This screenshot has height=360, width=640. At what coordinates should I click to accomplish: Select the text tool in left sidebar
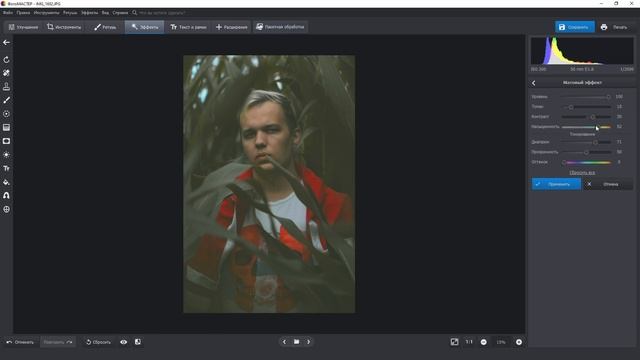tap(6, 168)
